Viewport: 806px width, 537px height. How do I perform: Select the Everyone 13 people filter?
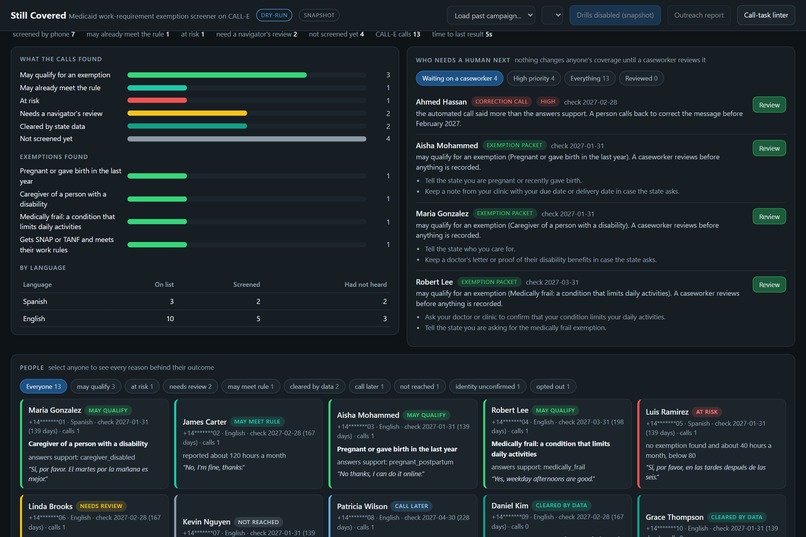point(43,386)
